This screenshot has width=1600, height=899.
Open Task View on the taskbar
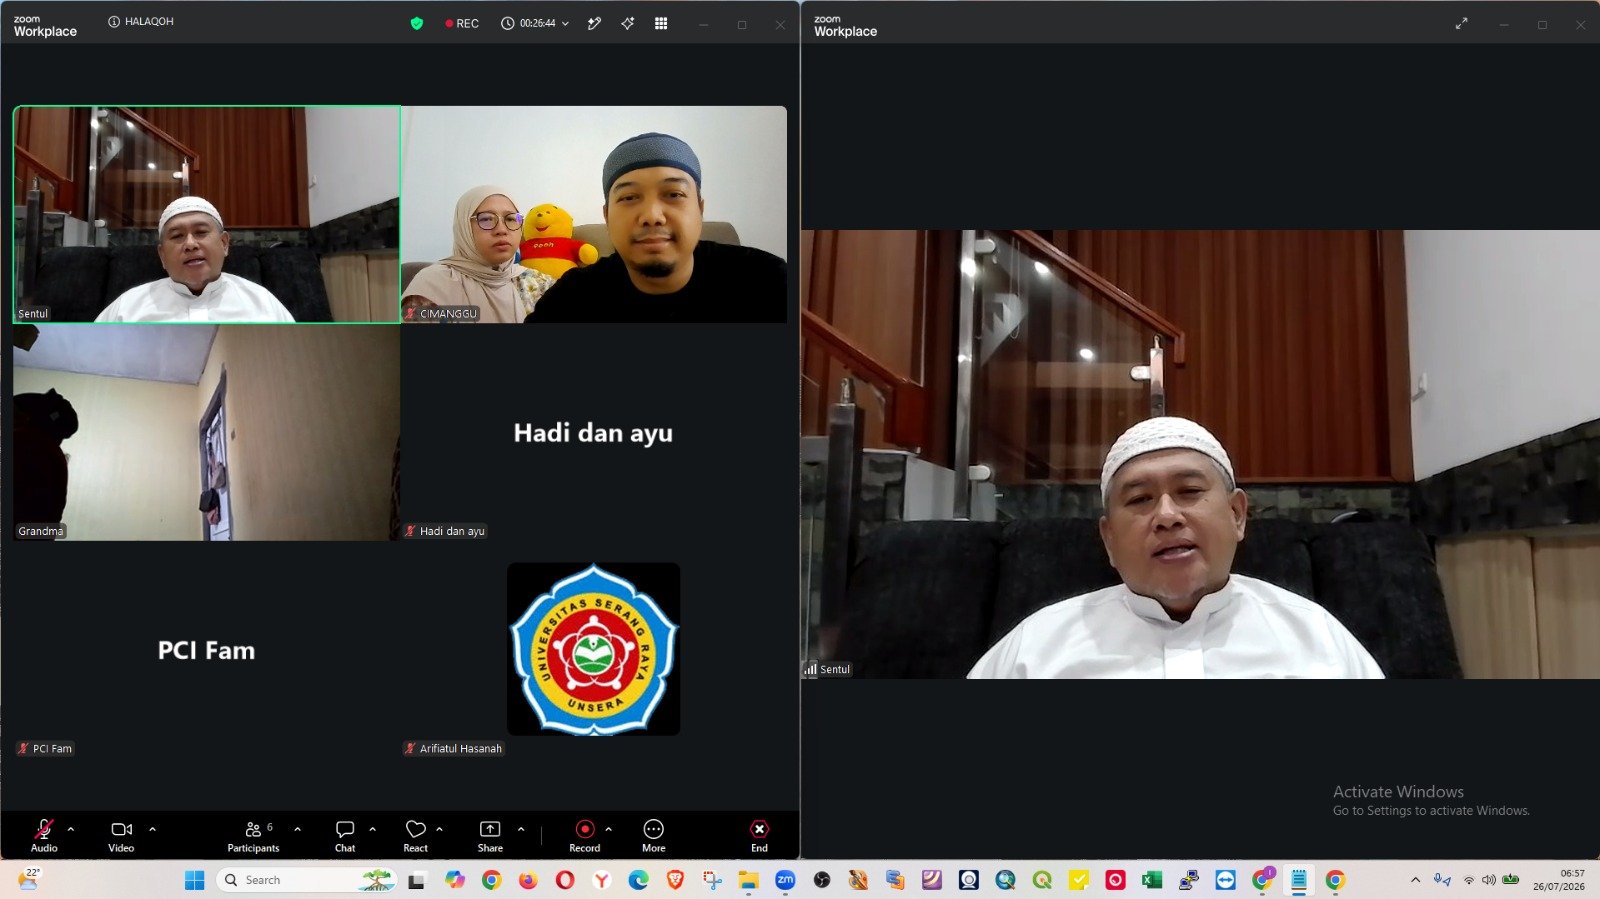point(417,880)
